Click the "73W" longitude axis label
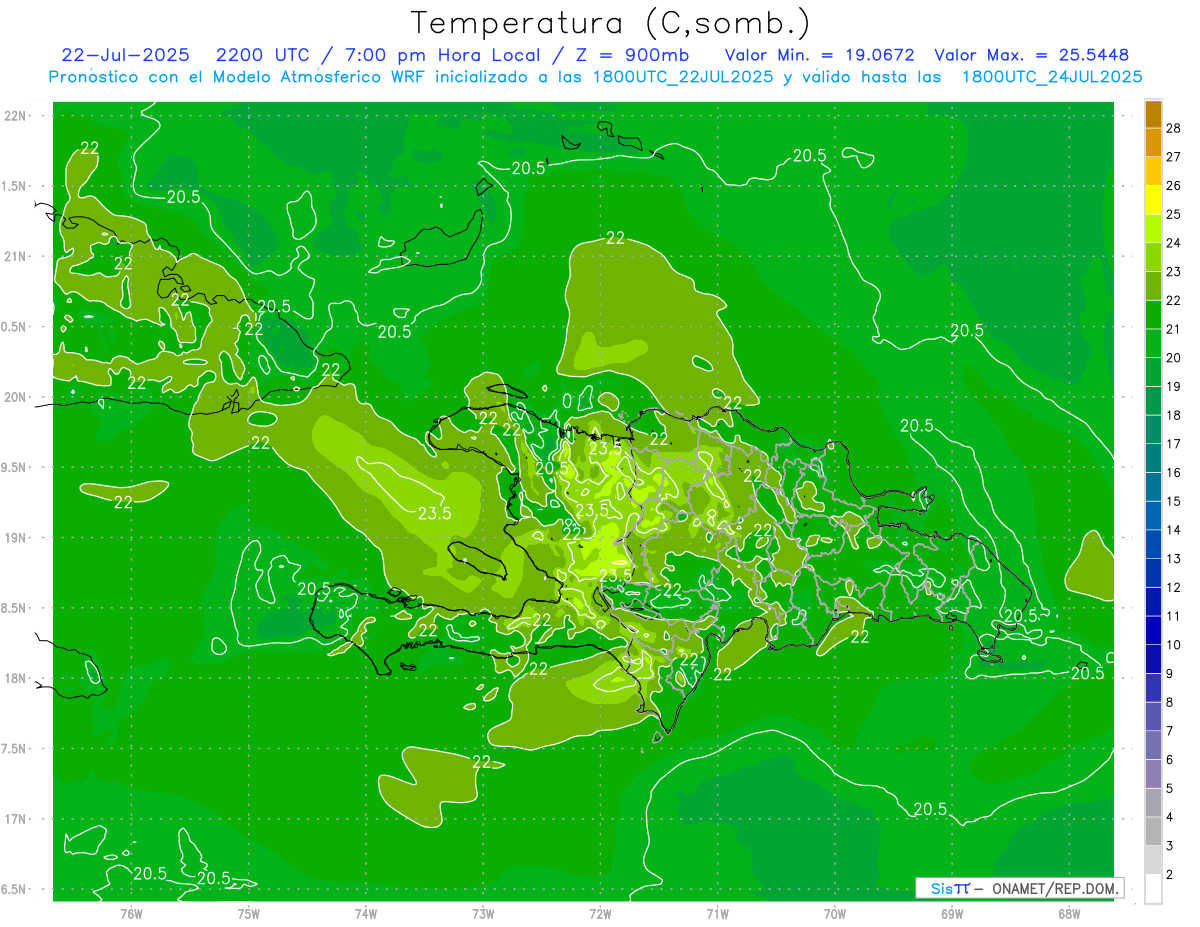The height and width of the screenshot is (927, 1200). 483,913
